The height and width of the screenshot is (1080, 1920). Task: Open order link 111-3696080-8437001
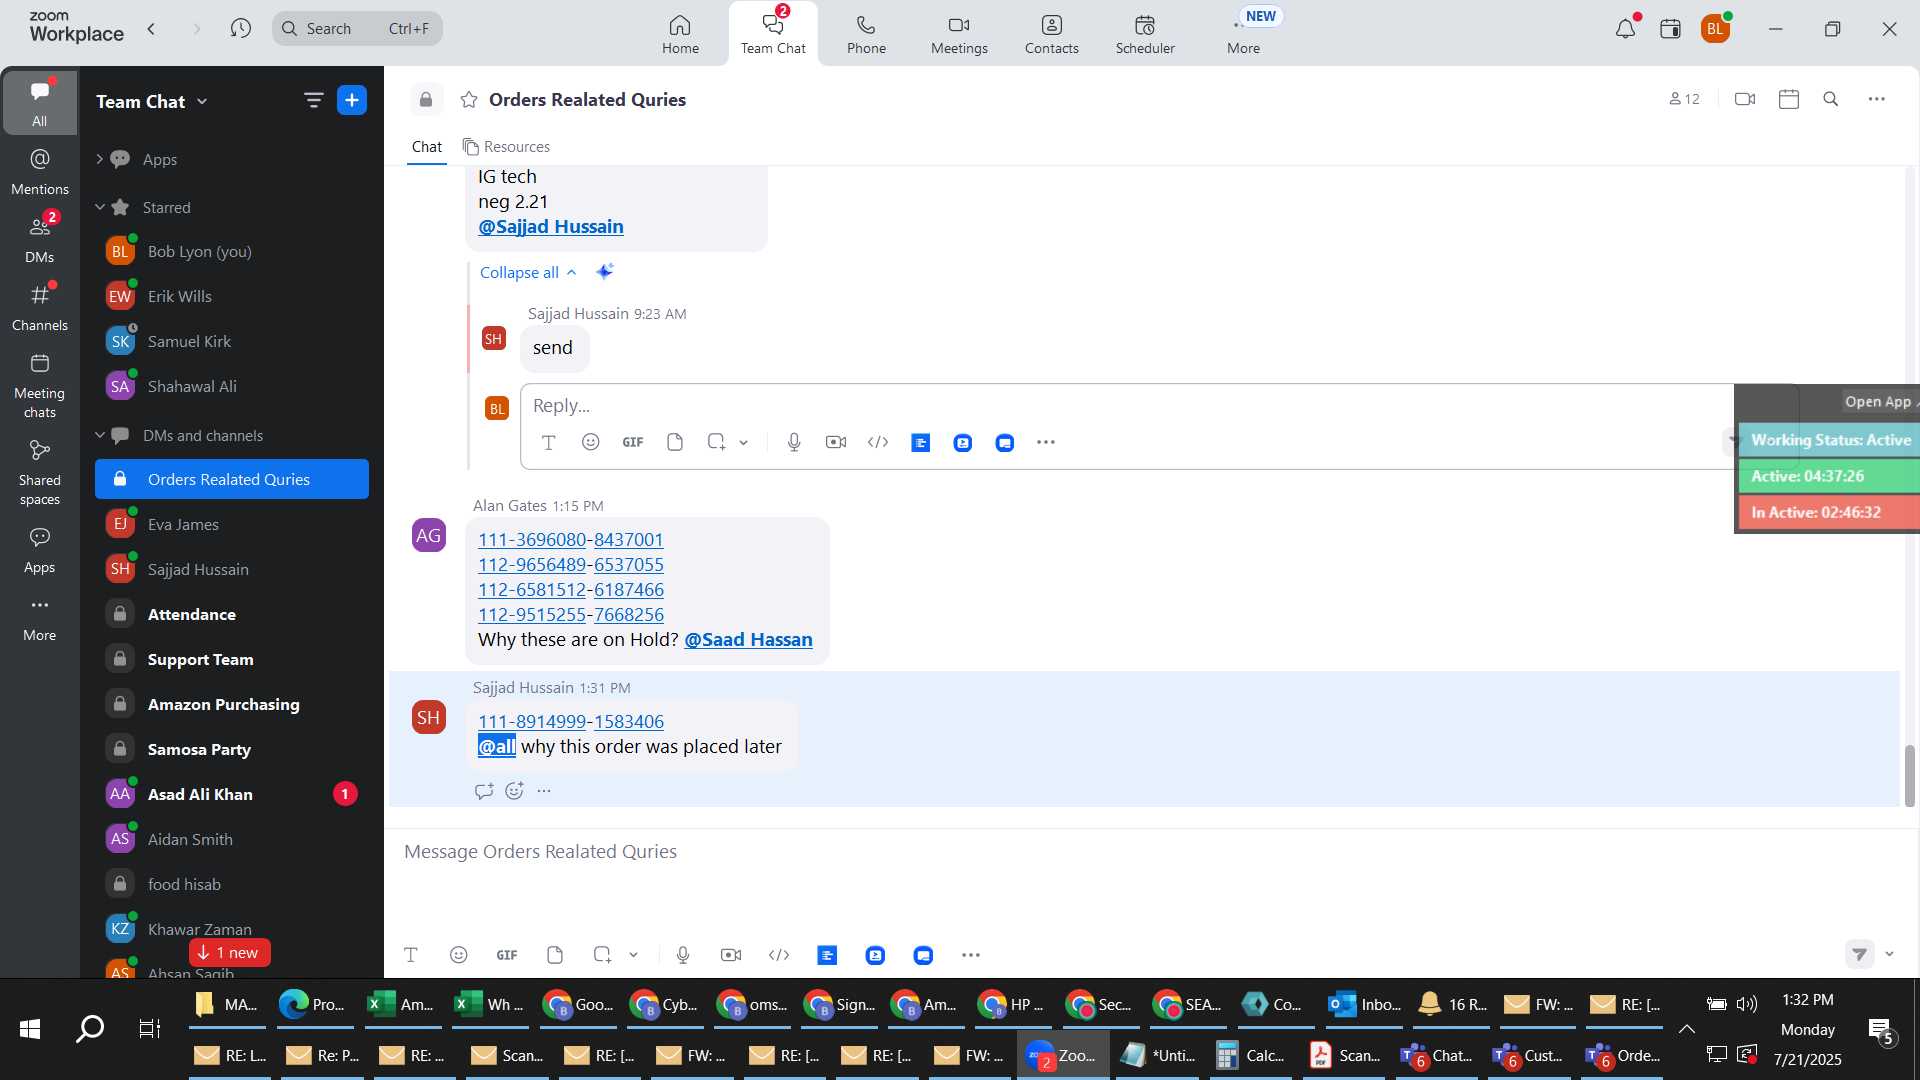(x=570, y=540)
